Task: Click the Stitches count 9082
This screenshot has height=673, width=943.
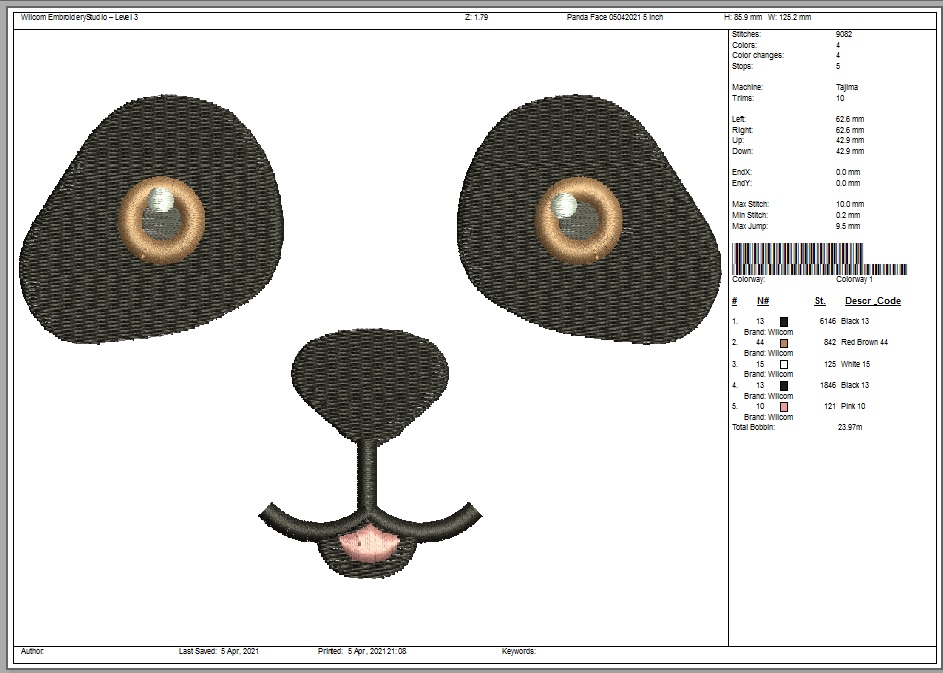Action: point(844,34)
